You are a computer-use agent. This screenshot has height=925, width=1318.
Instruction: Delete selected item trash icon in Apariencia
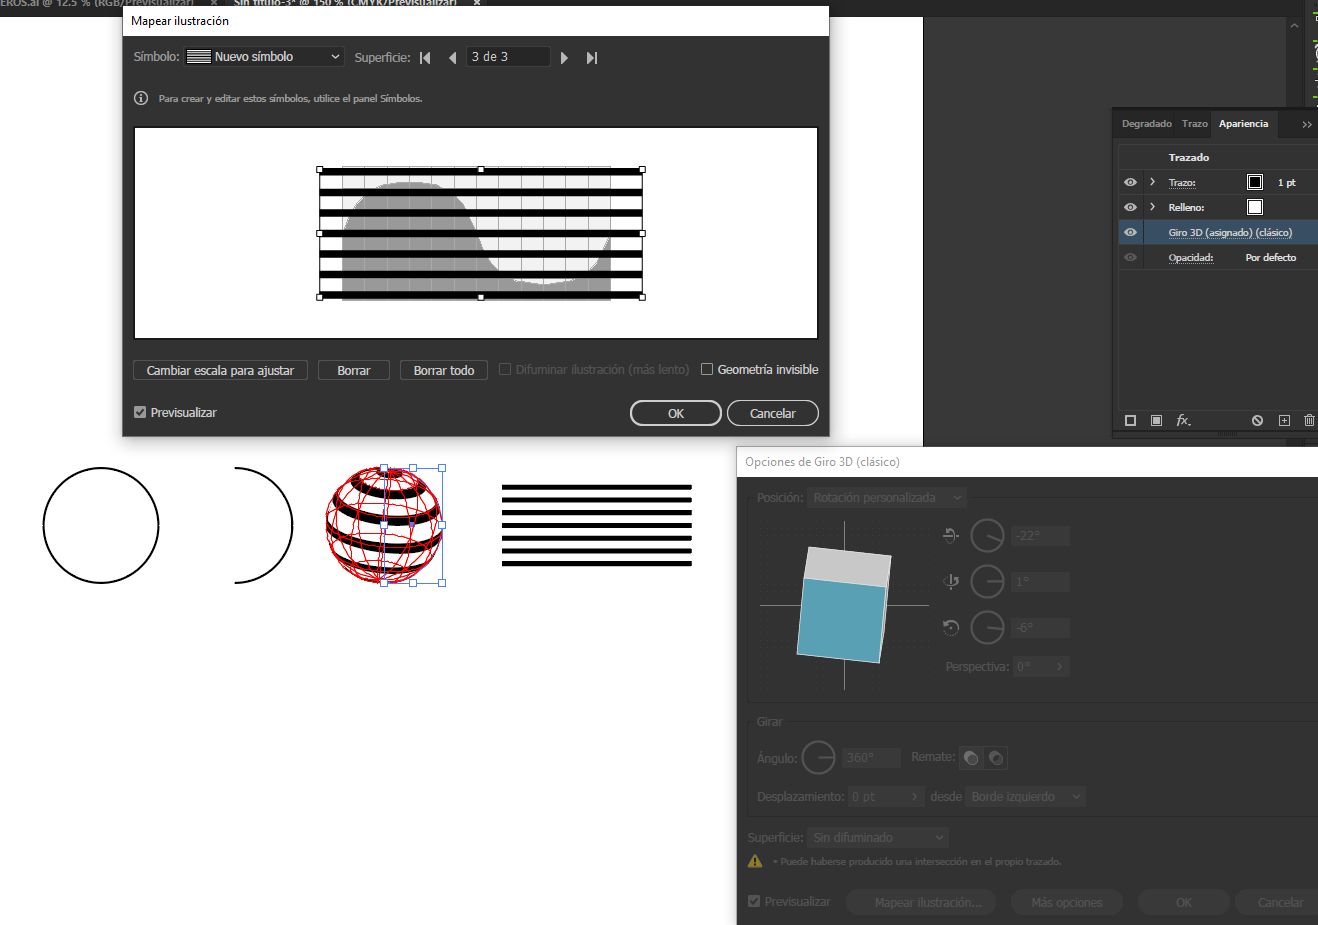(x=1309, y=420)
